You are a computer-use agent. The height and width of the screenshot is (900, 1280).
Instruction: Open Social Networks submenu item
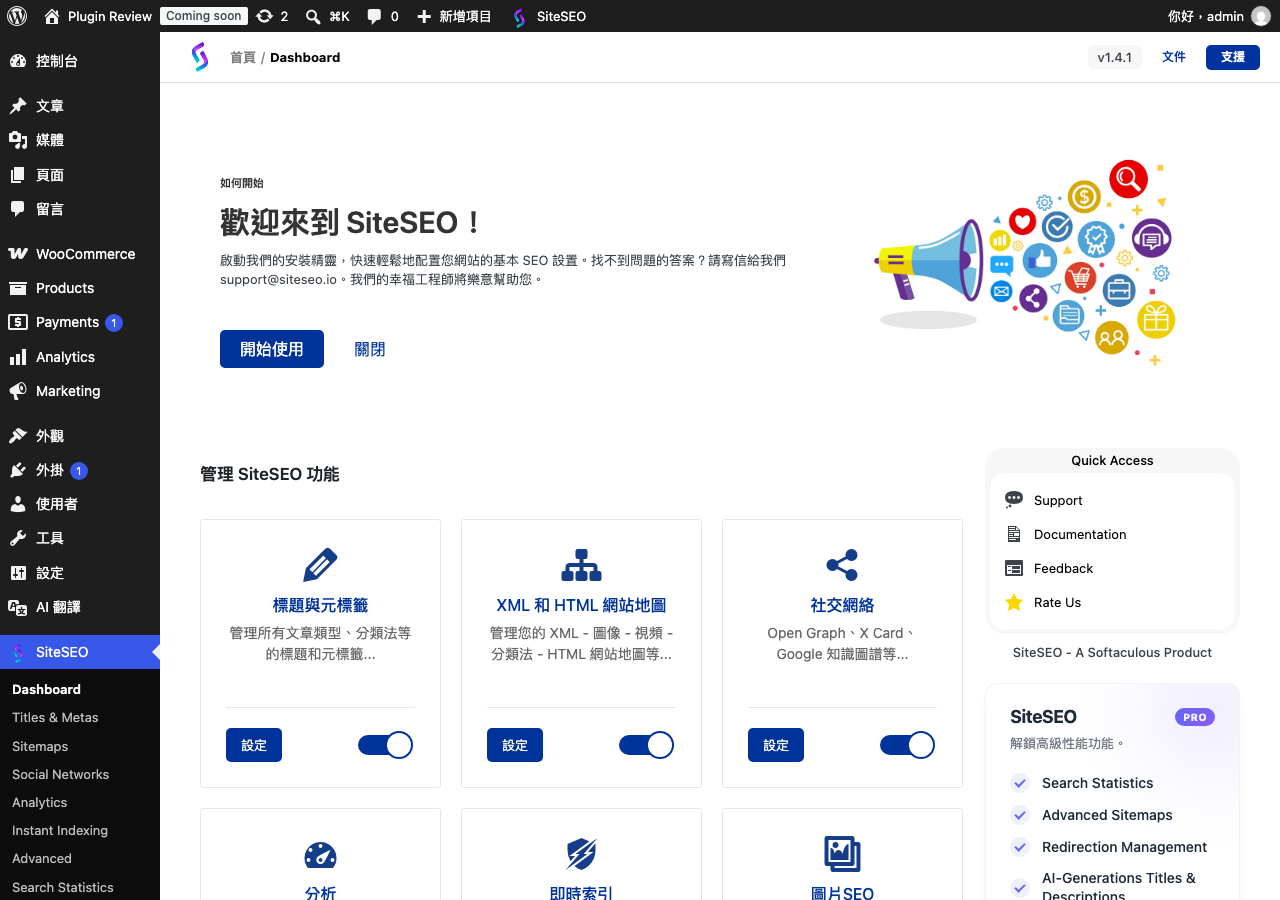click(x=60, y=774)
